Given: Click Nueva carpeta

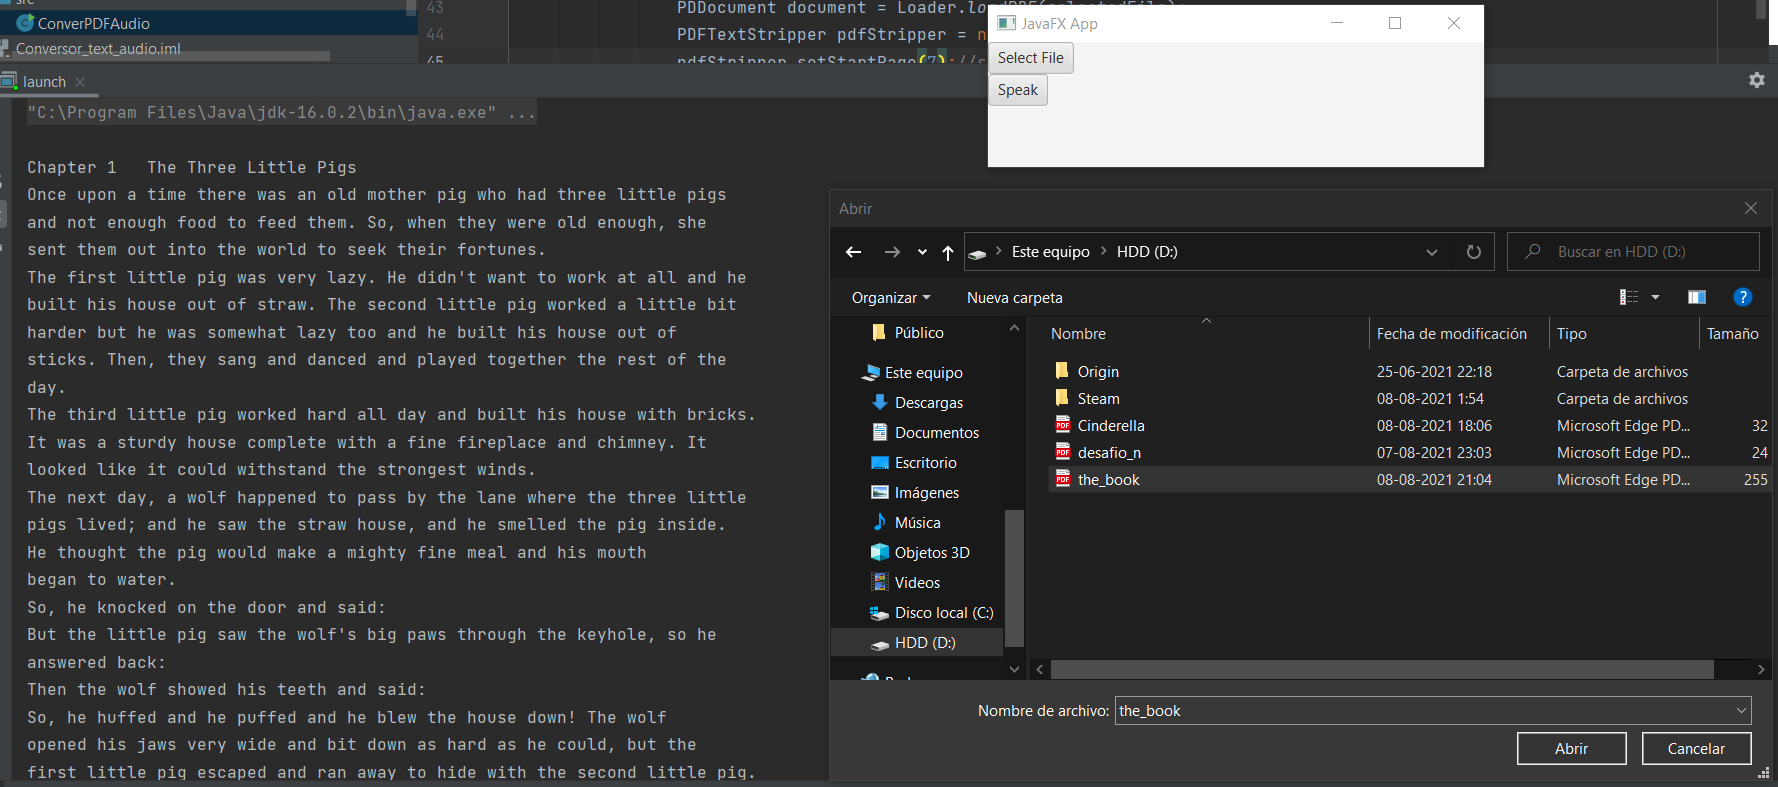Looking at the screenshot, I should pos(1014,298).
